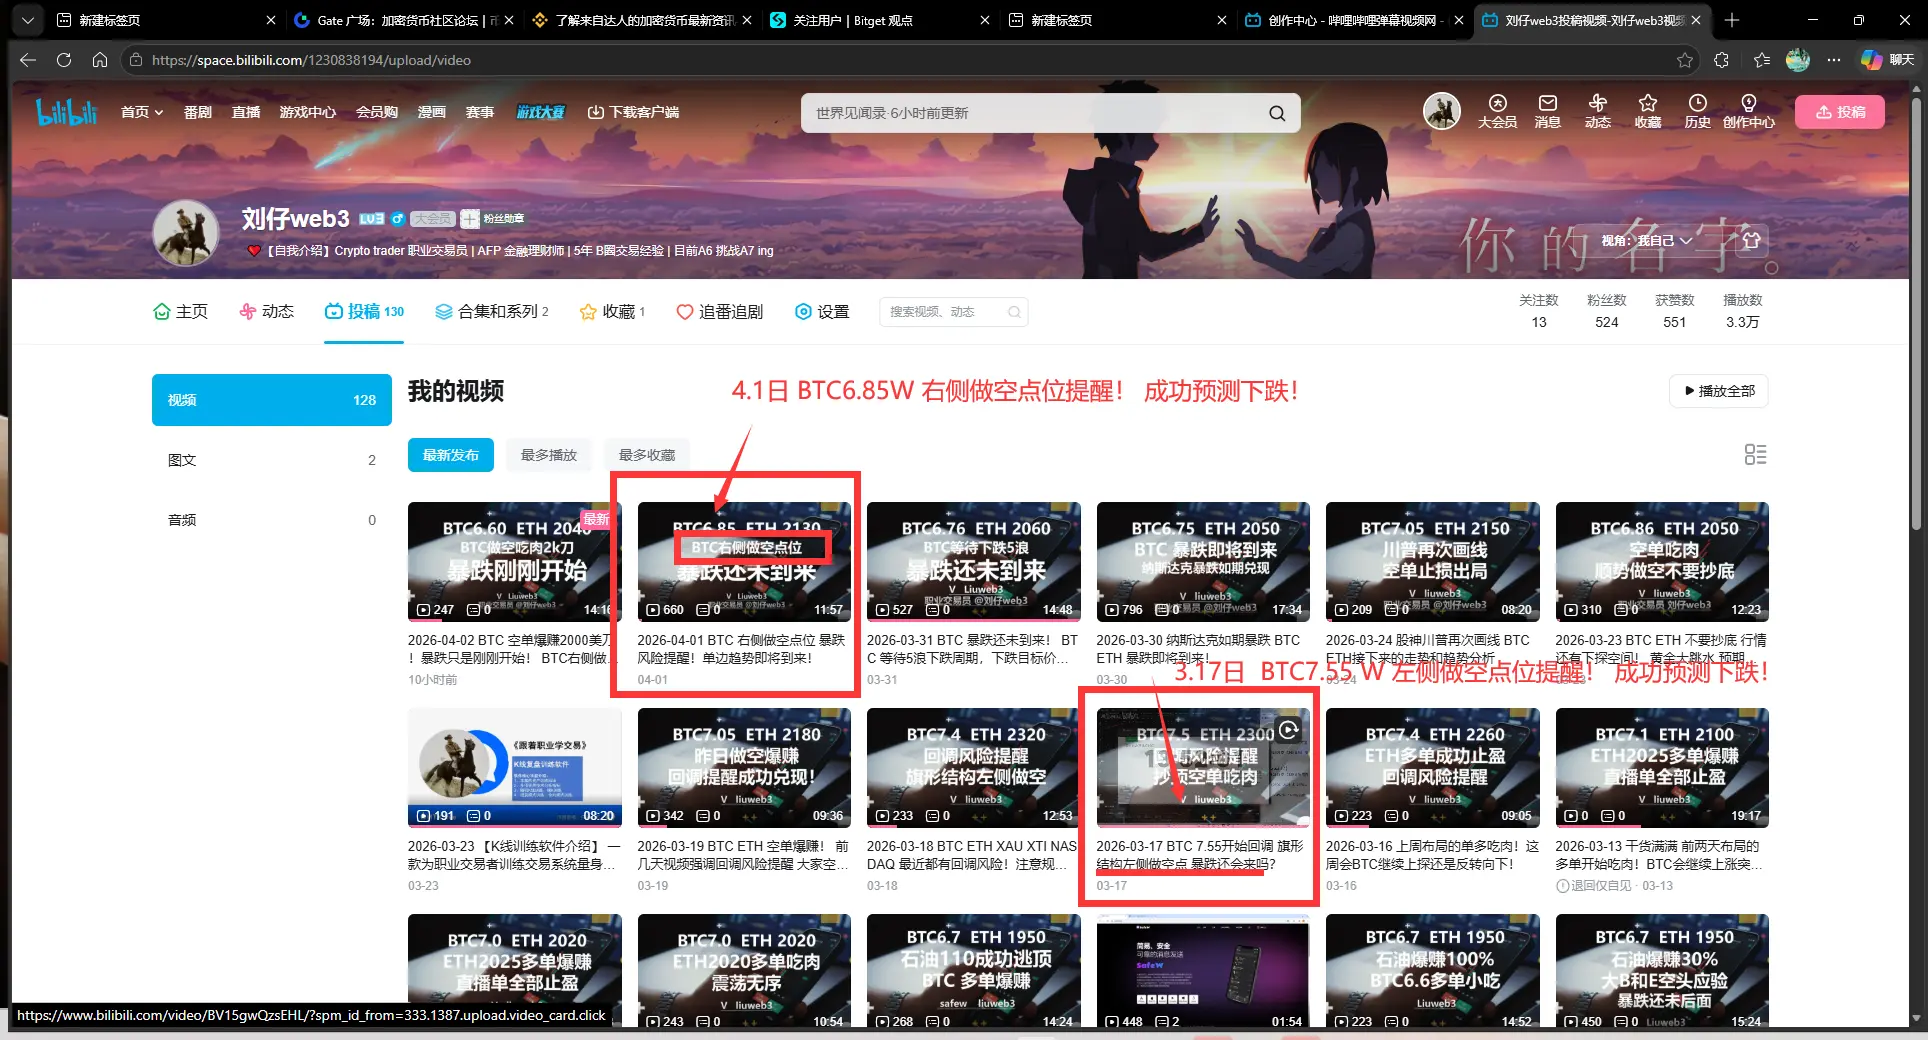
Task: Open the 大会员 icon in the header
Action: click(x=1497, y=111)
